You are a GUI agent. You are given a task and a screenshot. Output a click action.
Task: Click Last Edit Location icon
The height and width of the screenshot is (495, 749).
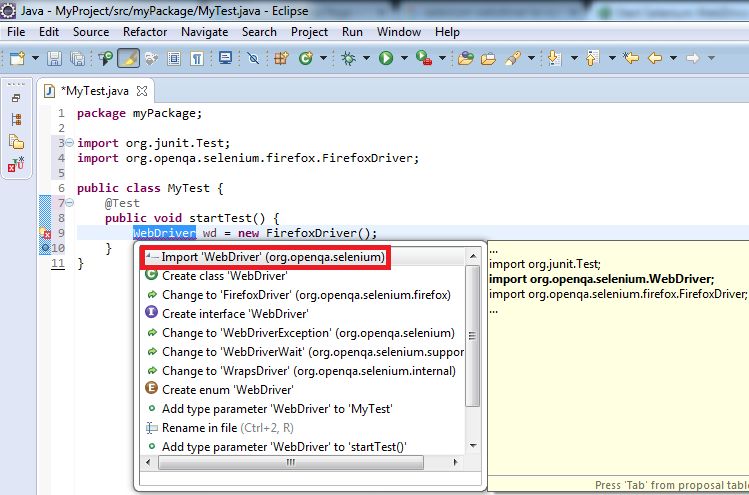click(x=631, y=58)
